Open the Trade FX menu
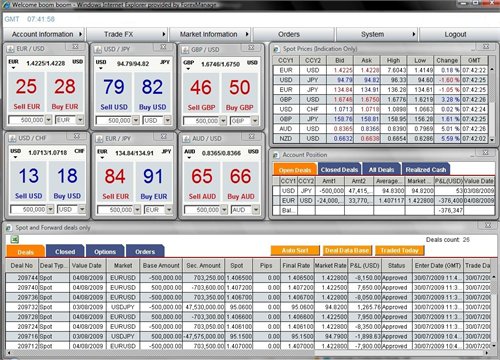 pyautogui.click(x=127, y=34)
